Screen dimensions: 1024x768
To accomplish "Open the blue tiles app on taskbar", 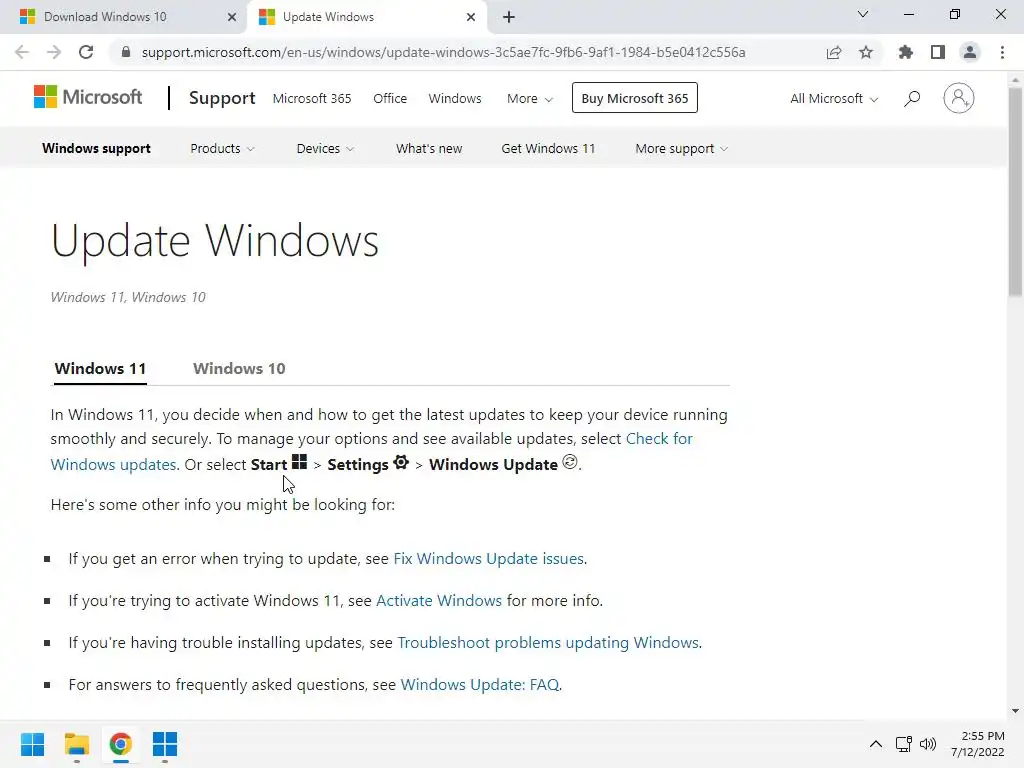I will click(x=165, y=744).
